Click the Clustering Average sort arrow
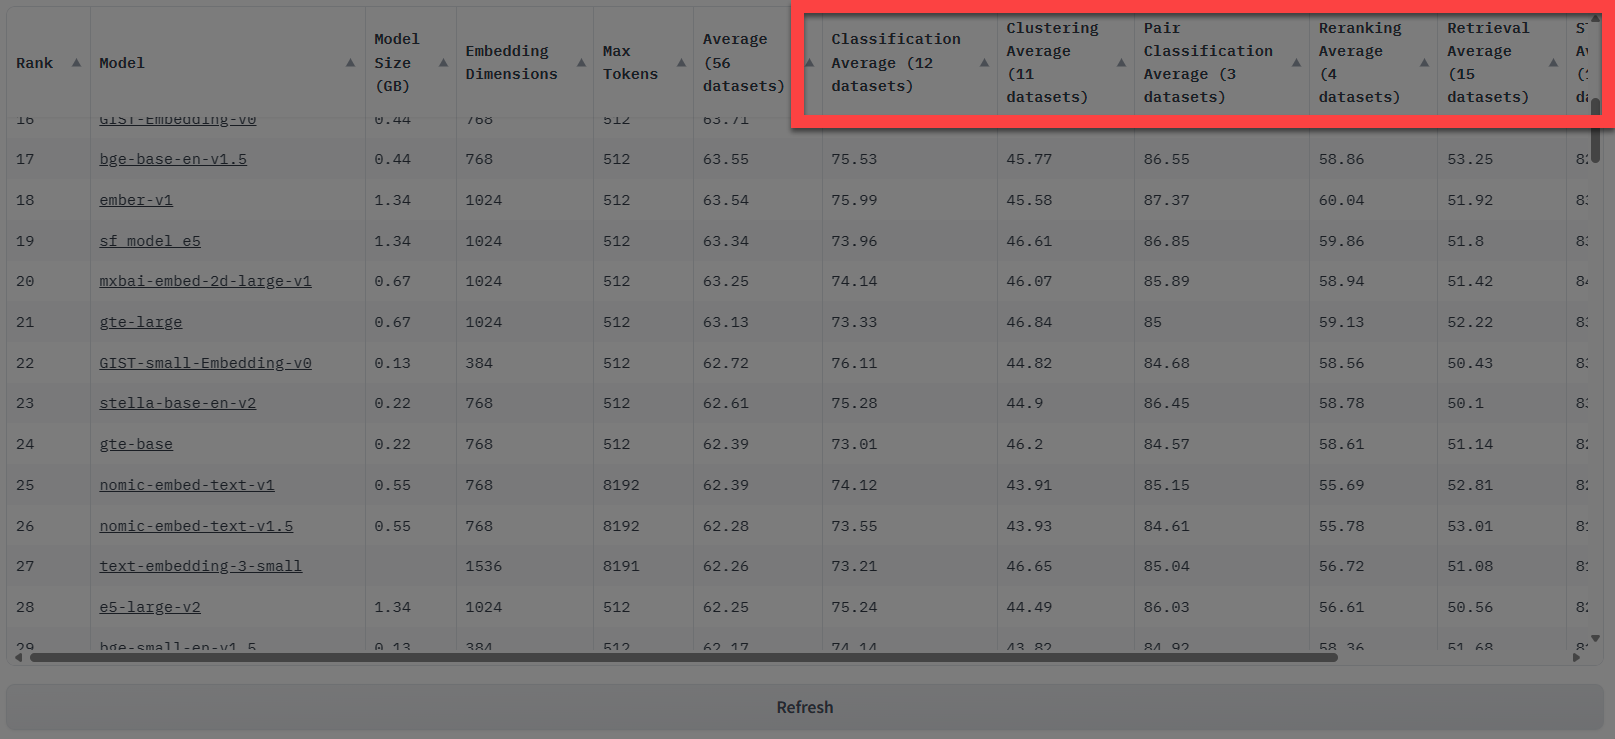This screenshot has width=1615, height=739. [1121, 63]
